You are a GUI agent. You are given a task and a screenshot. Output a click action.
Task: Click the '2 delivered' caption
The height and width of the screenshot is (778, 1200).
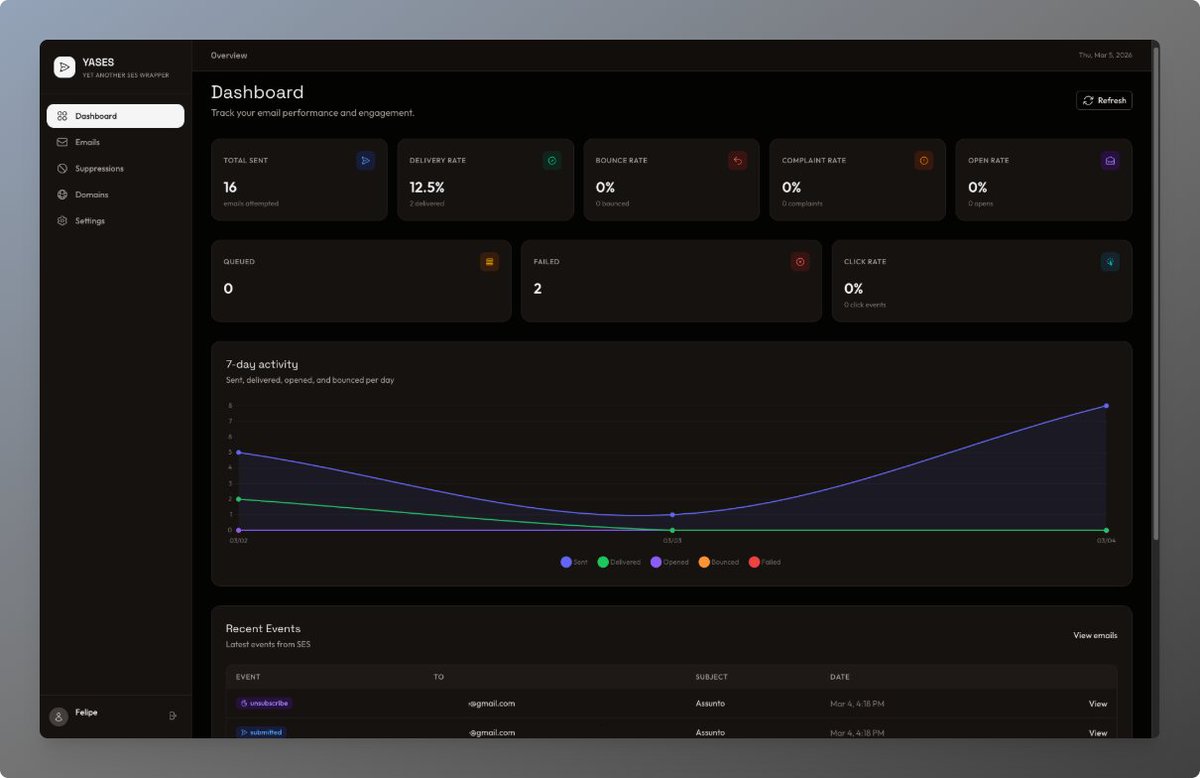427,203
